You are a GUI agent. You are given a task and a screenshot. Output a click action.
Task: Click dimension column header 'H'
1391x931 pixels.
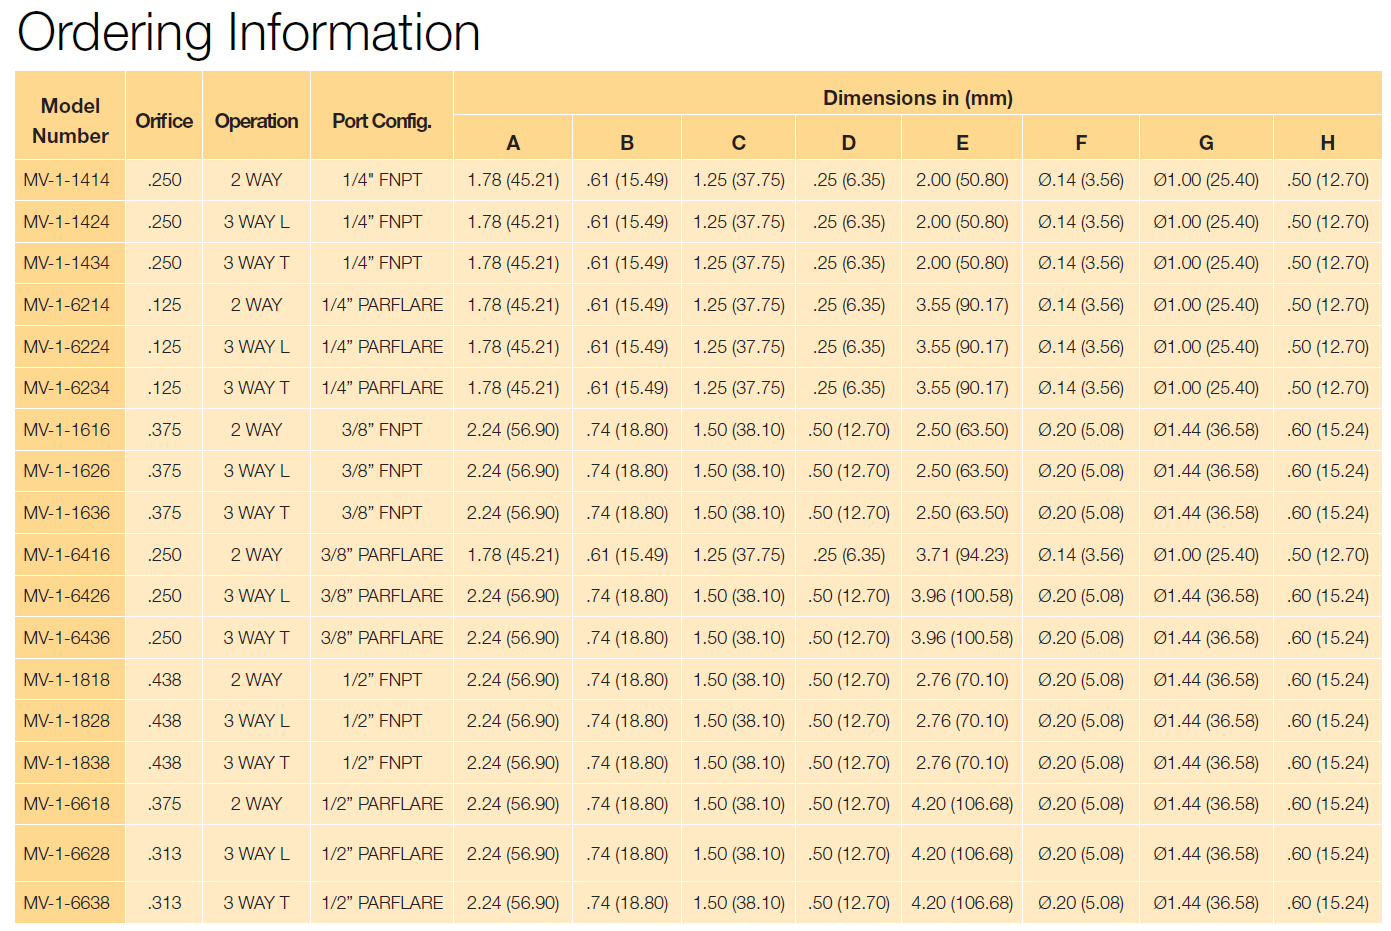pyautogui.click(x=1328, y=143)
